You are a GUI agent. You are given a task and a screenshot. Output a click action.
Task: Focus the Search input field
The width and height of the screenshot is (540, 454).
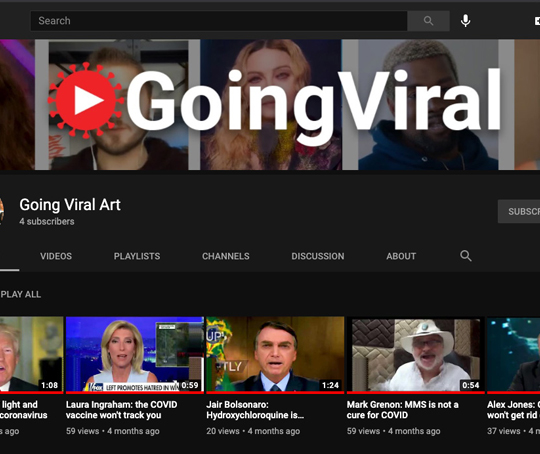coord(219,21)
